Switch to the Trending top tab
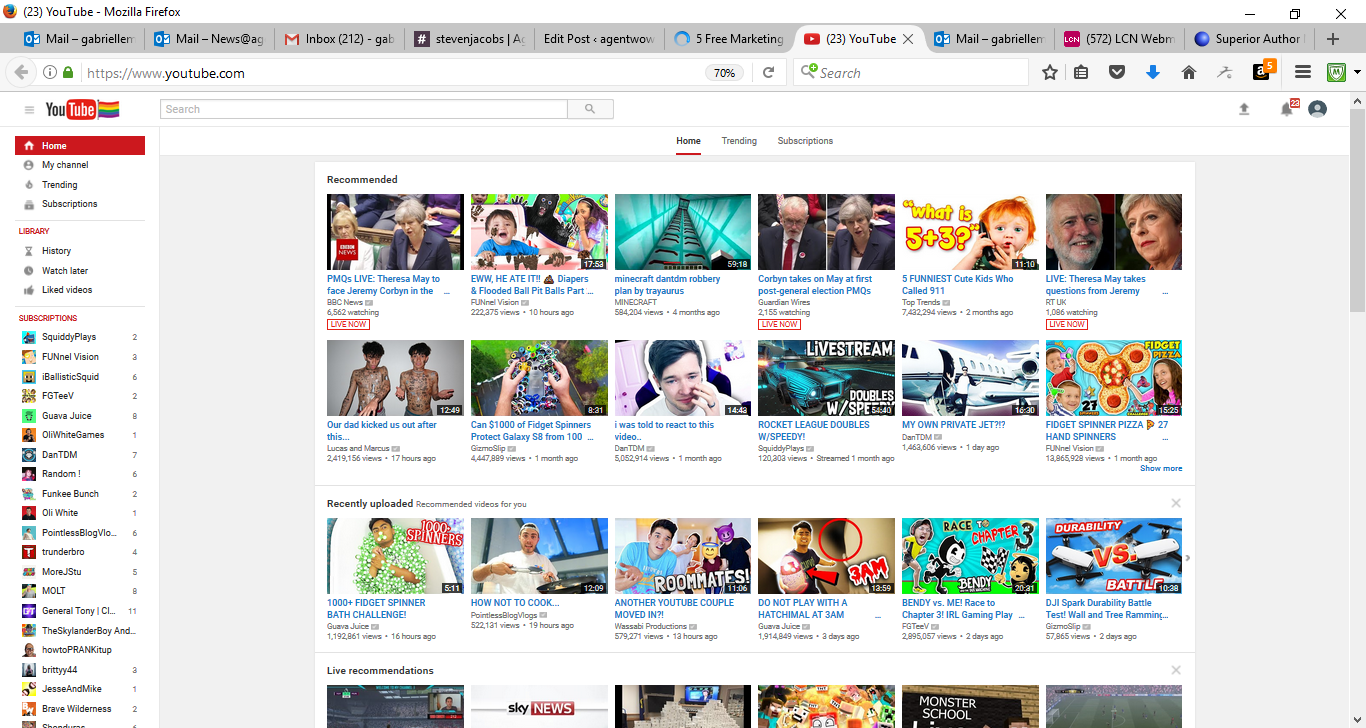This screenshot has width=1366, height=728. pos(739,141)
